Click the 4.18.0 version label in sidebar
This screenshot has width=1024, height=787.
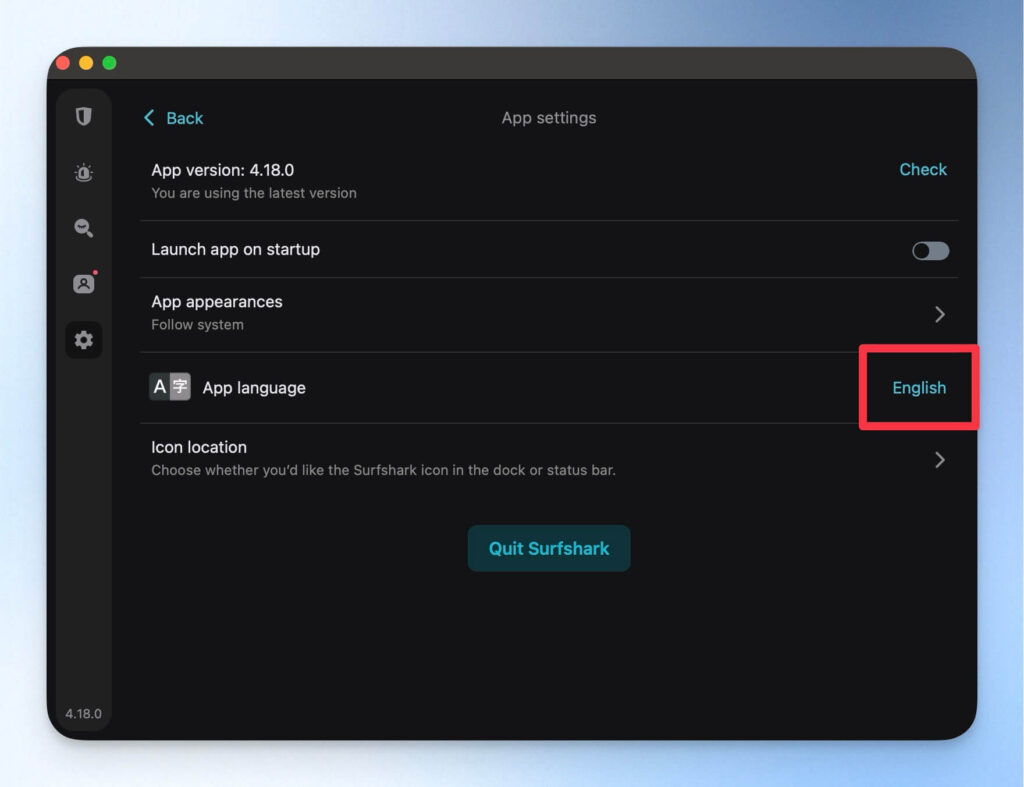83,714
